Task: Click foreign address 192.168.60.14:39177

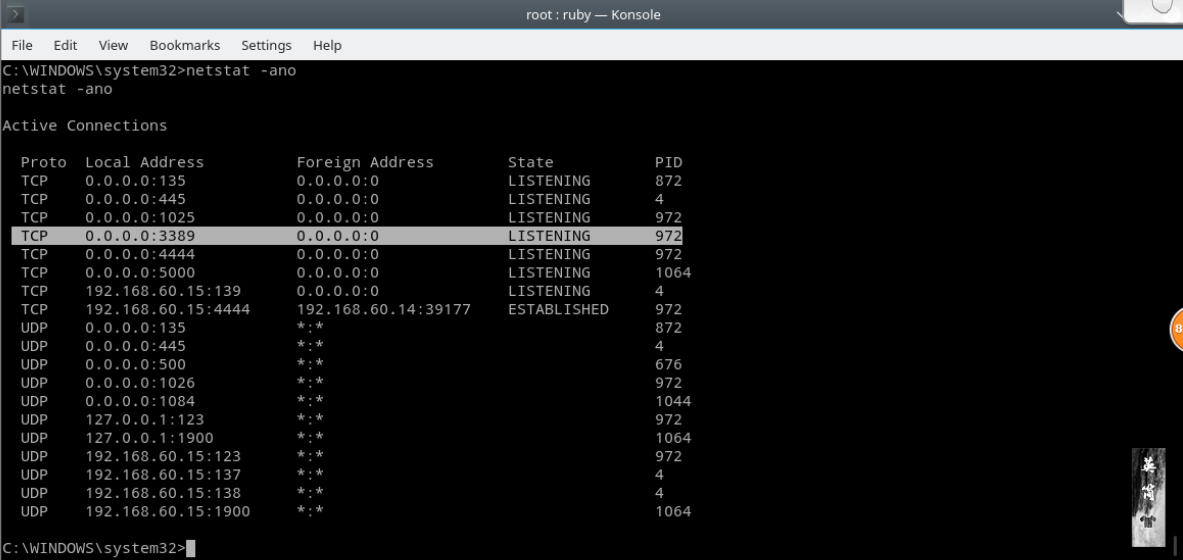Action: pos(383,309)
